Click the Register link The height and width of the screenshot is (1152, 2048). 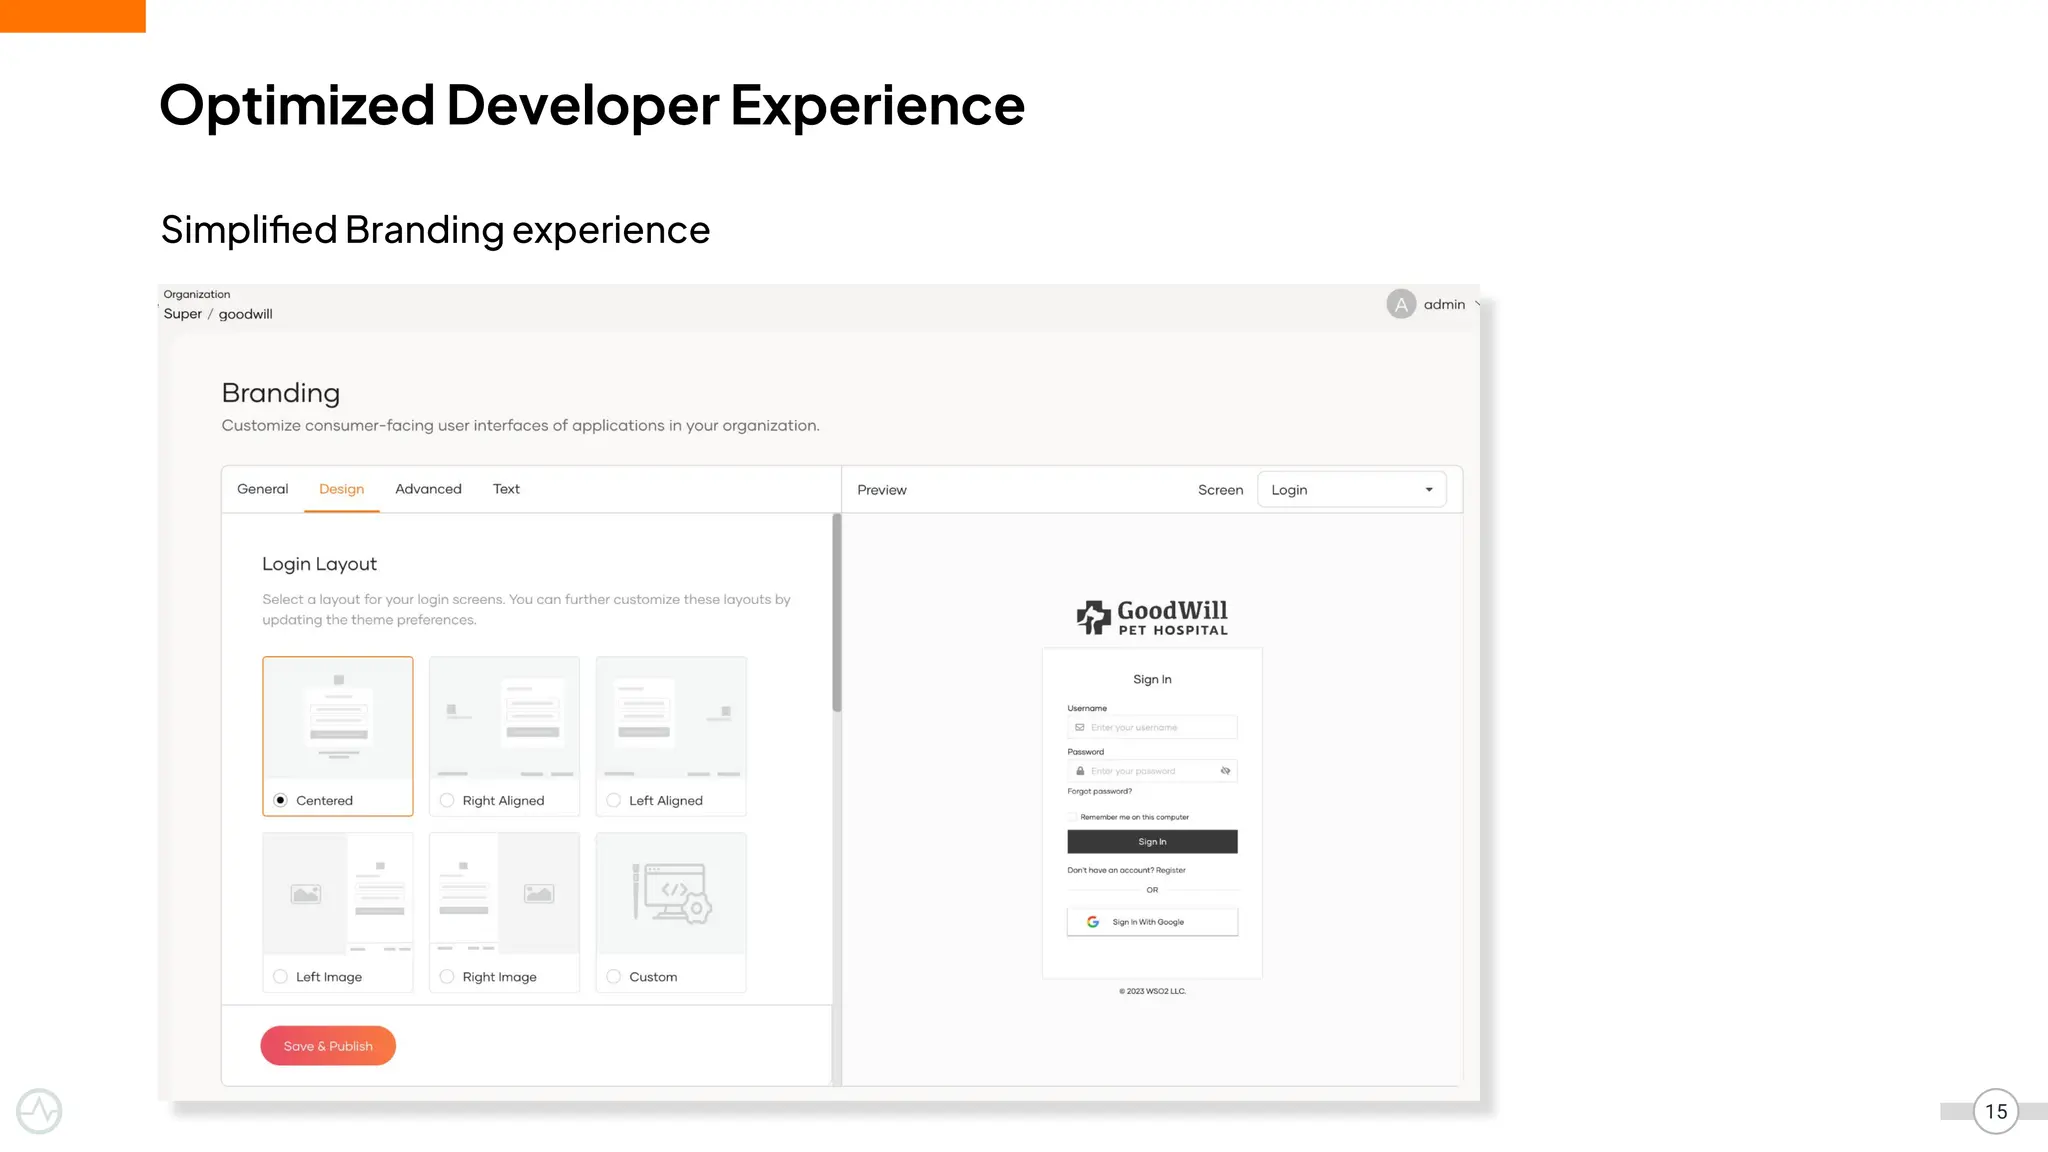pyautogui.click(x=1170, y=870)
